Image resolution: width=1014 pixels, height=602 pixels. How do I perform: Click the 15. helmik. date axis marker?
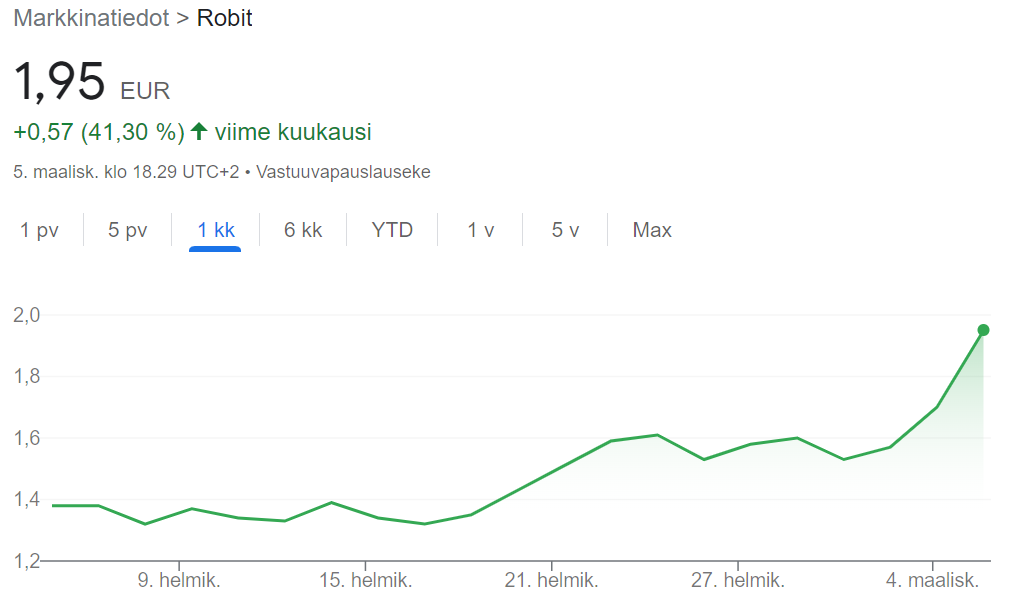click(x=365, y=580)
